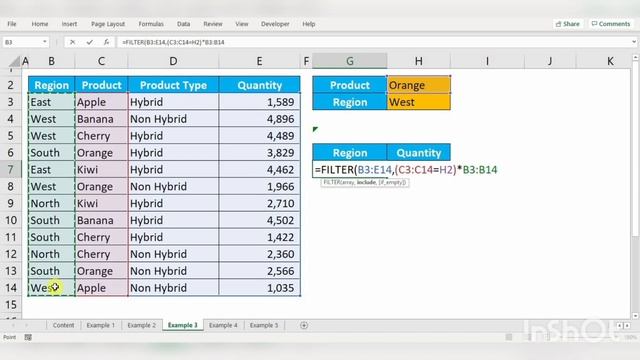Click cell with quantity 2,566

click(260, 271)
